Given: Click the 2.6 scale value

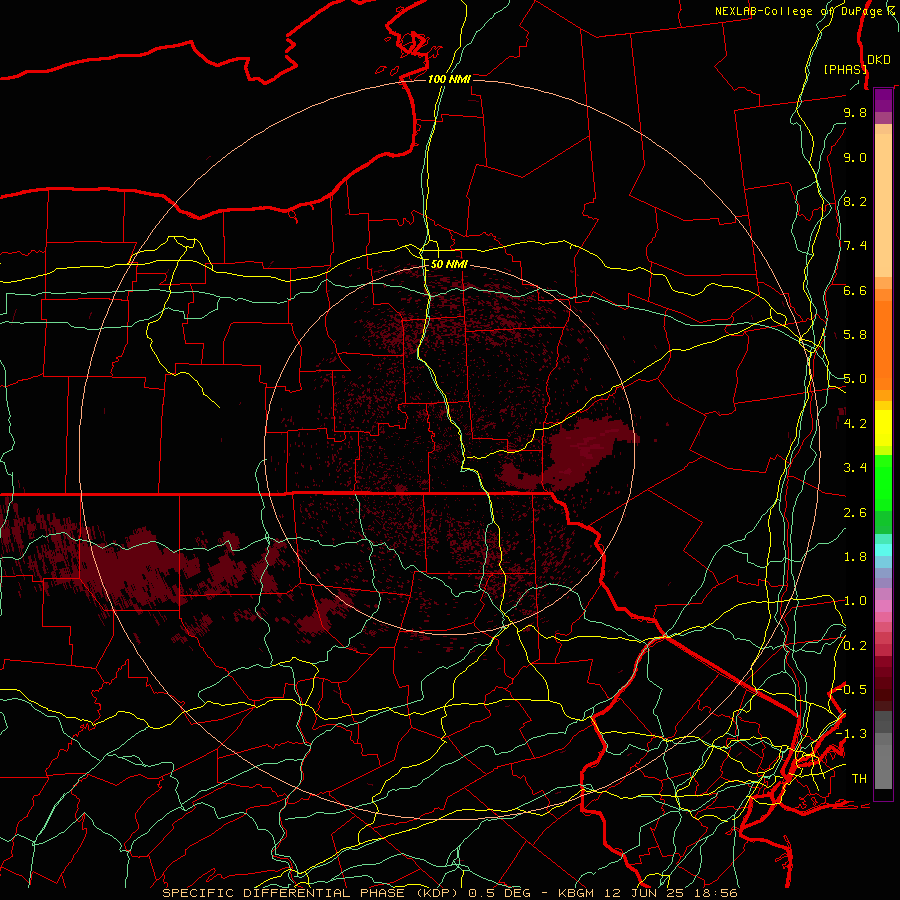Looking at the screenshot, I should [855, 513].
